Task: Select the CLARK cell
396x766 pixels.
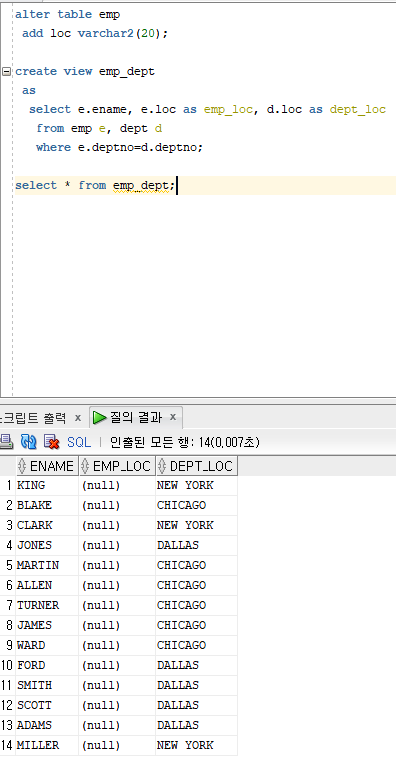Action: pyautogui.click(x=47, y=525)
